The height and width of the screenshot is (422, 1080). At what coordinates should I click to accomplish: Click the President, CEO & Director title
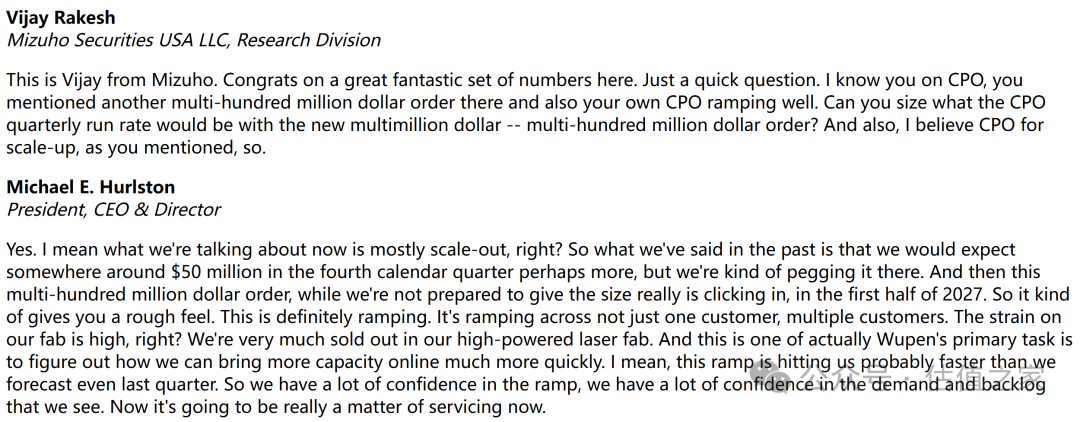point(113,210)
